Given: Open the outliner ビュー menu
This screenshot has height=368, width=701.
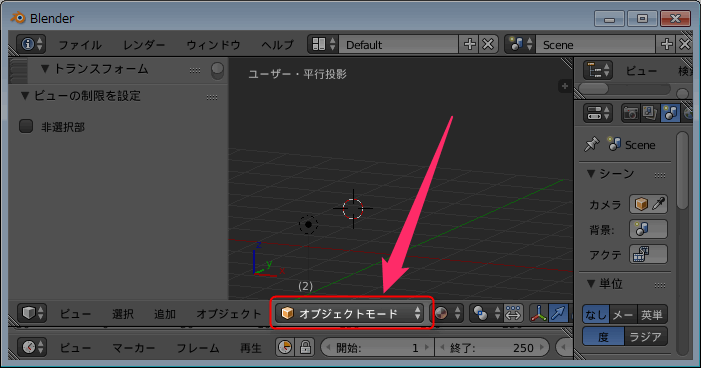Looking at the screenshot, I should point(641,71).
